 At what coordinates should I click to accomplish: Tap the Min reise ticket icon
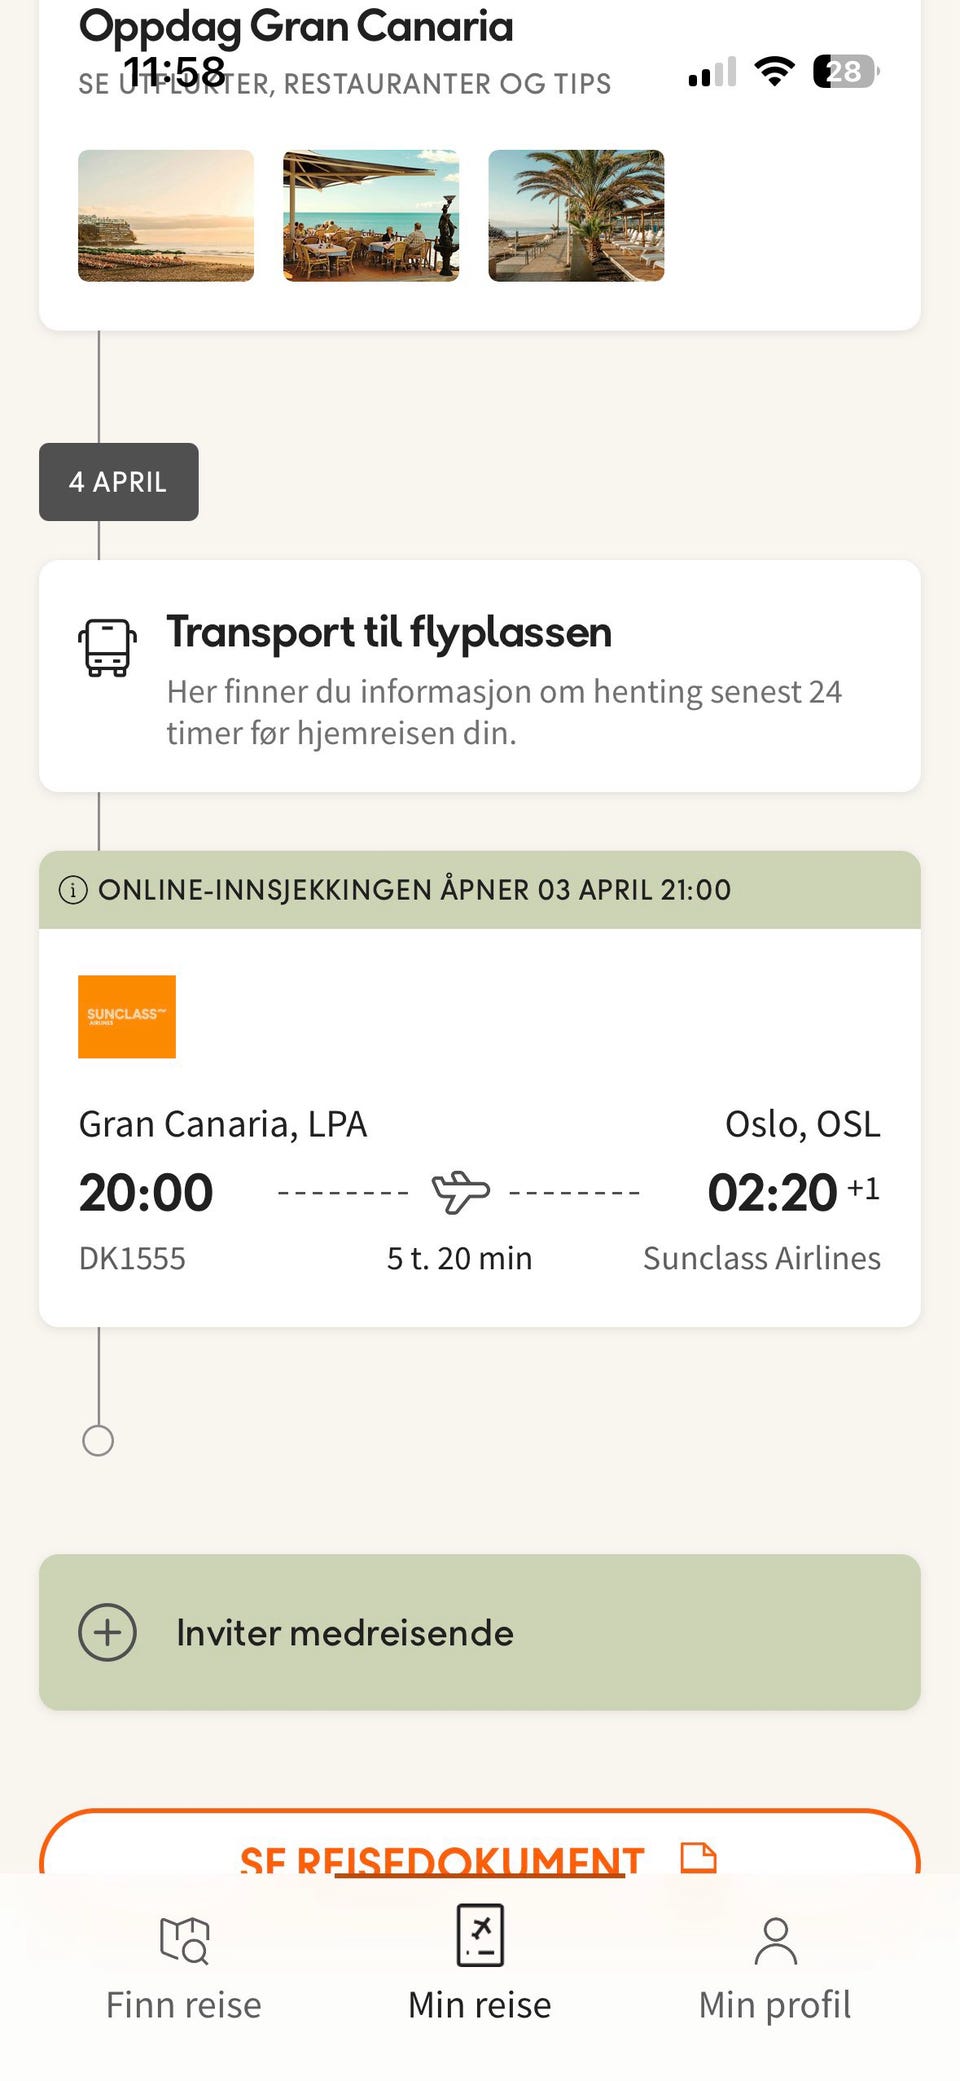click(x=480, y=1936)
